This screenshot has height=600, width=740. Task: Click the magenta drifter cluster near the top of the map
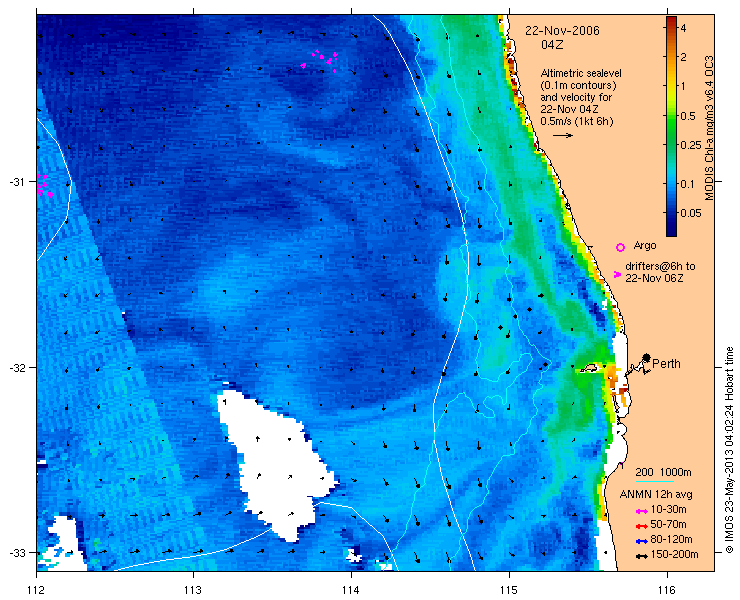[x=320, y=60]
